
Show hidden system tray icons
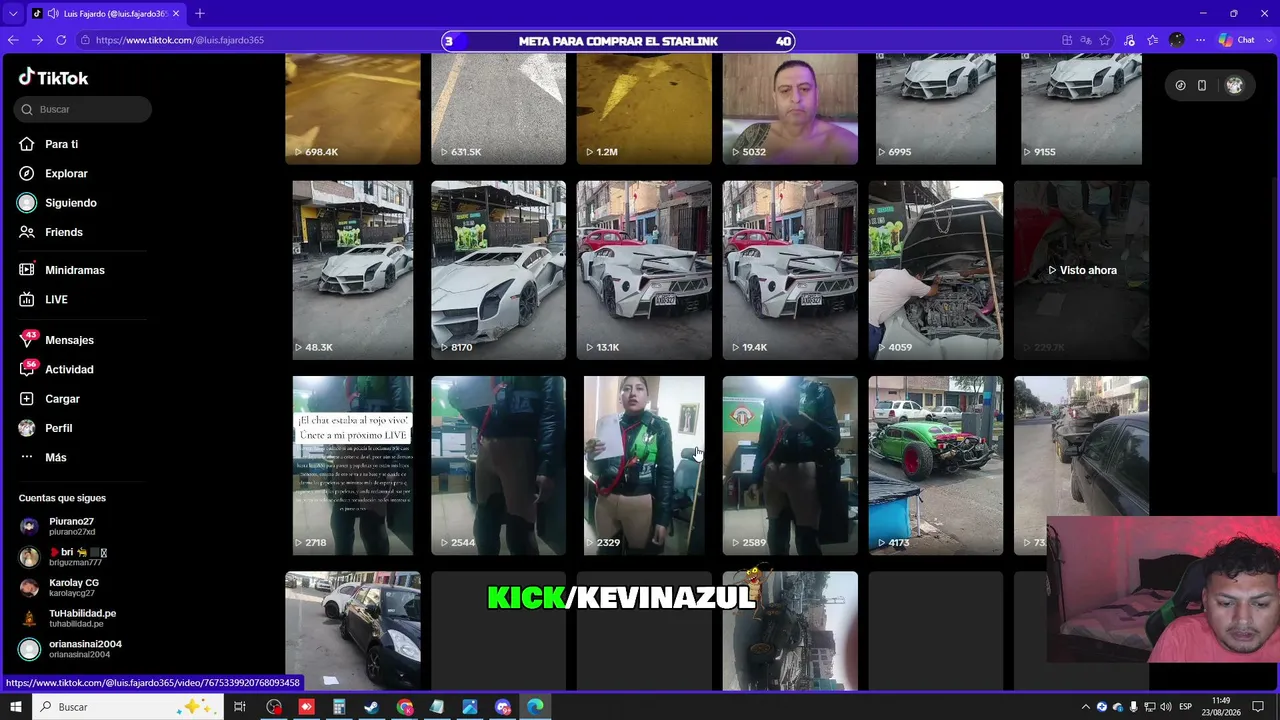pyautogui.click(x=1086, y=707)
